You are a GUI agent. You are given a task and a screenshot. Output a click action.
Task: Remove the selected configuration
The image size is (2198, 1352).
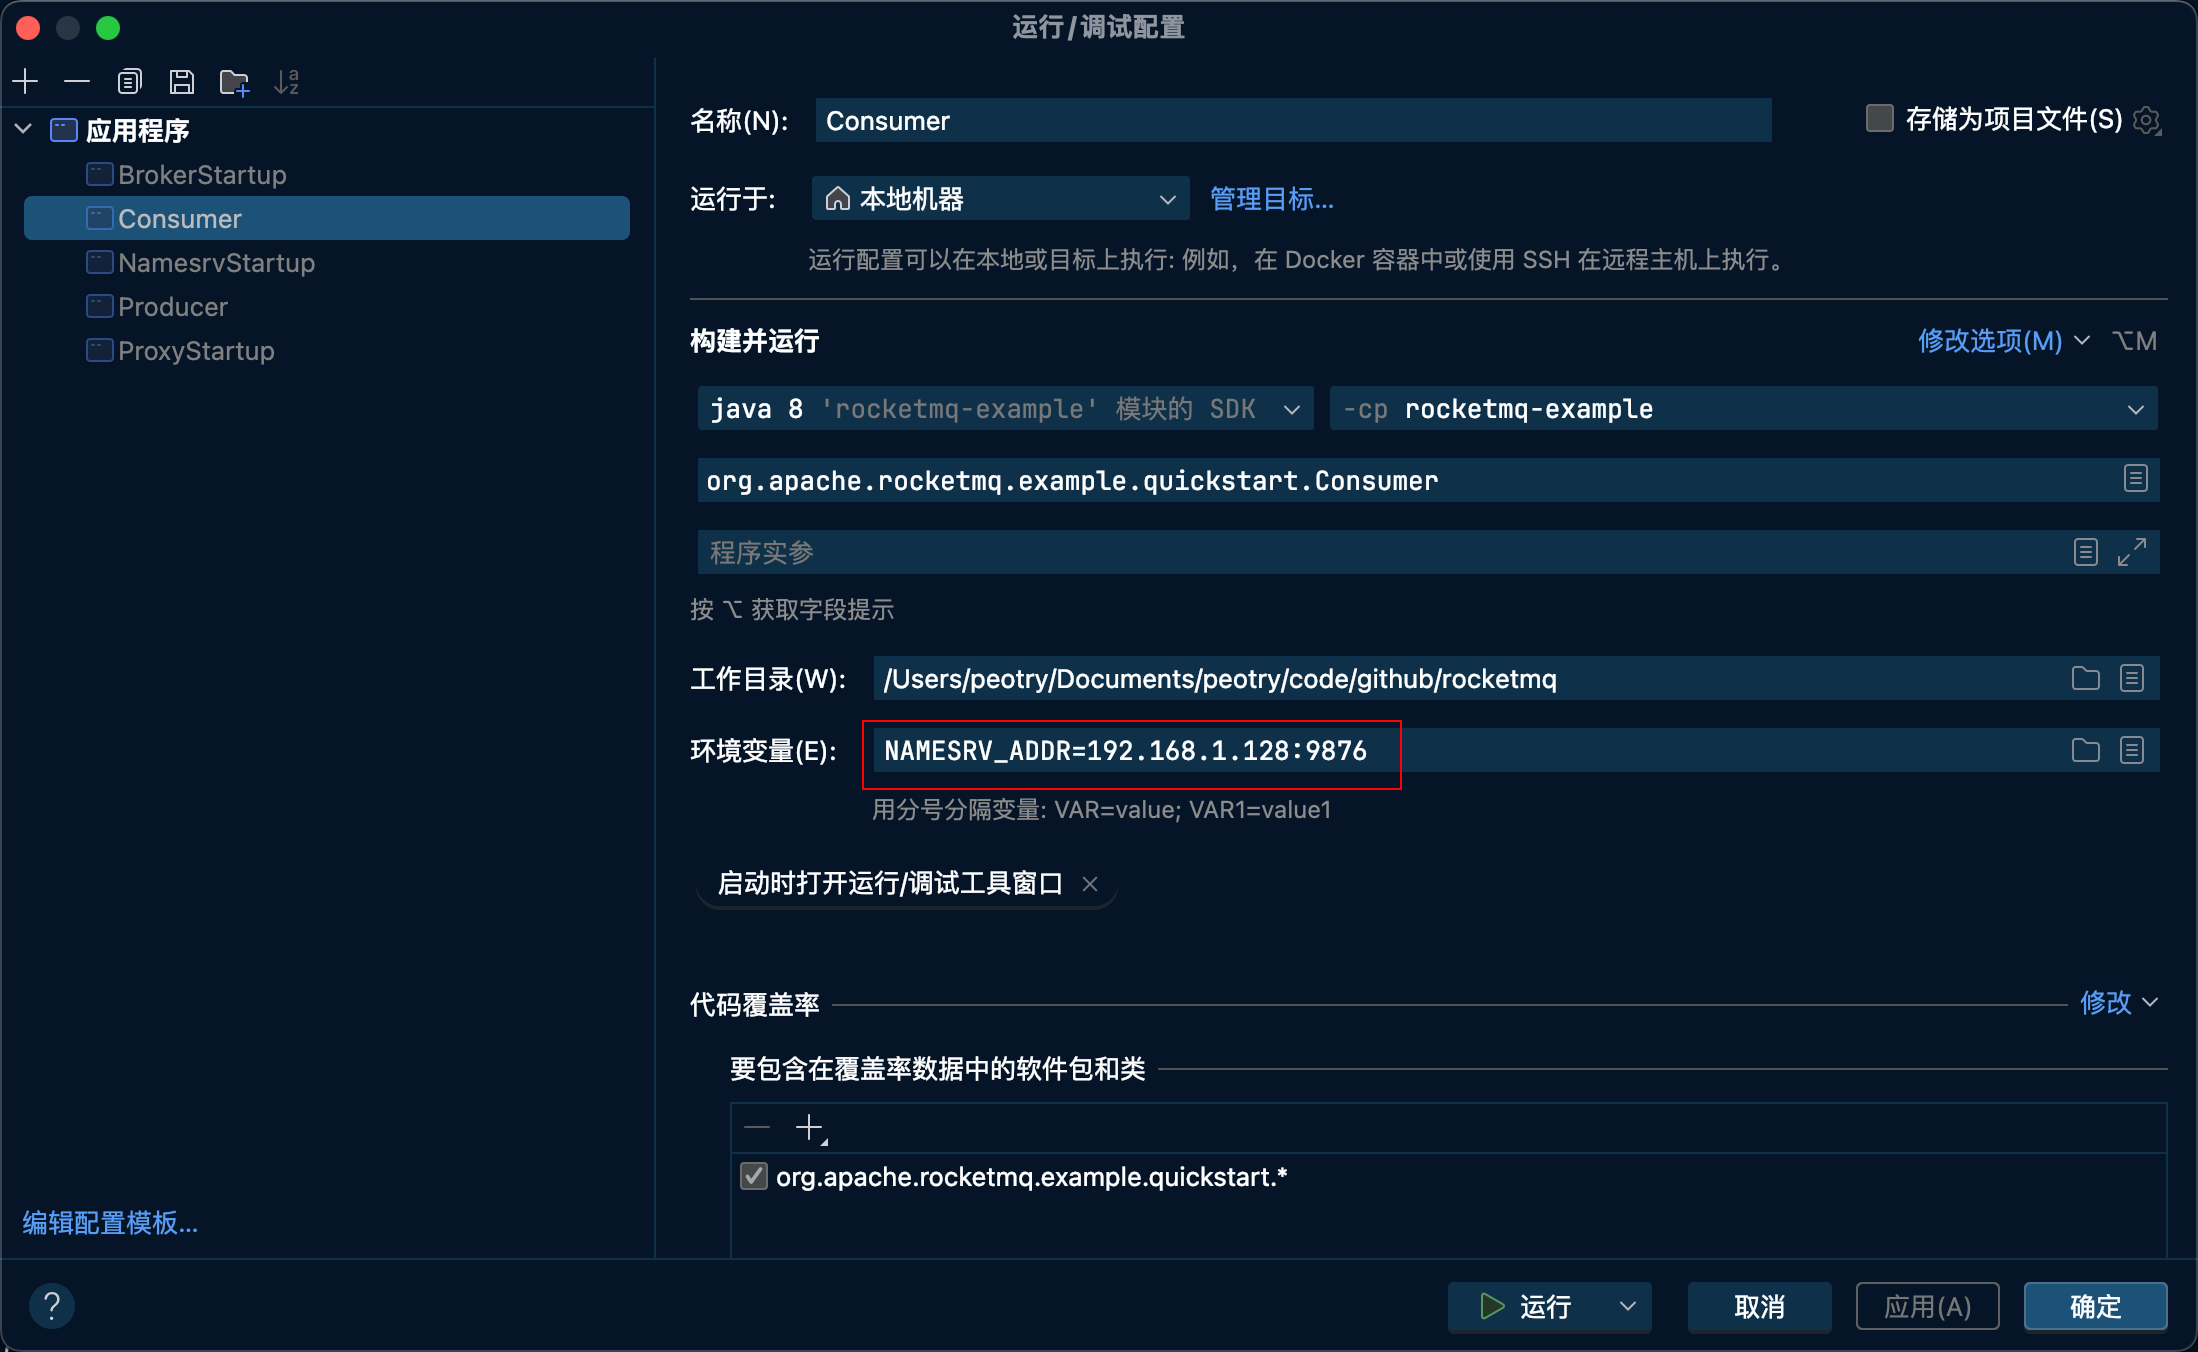tap(77, 81)
